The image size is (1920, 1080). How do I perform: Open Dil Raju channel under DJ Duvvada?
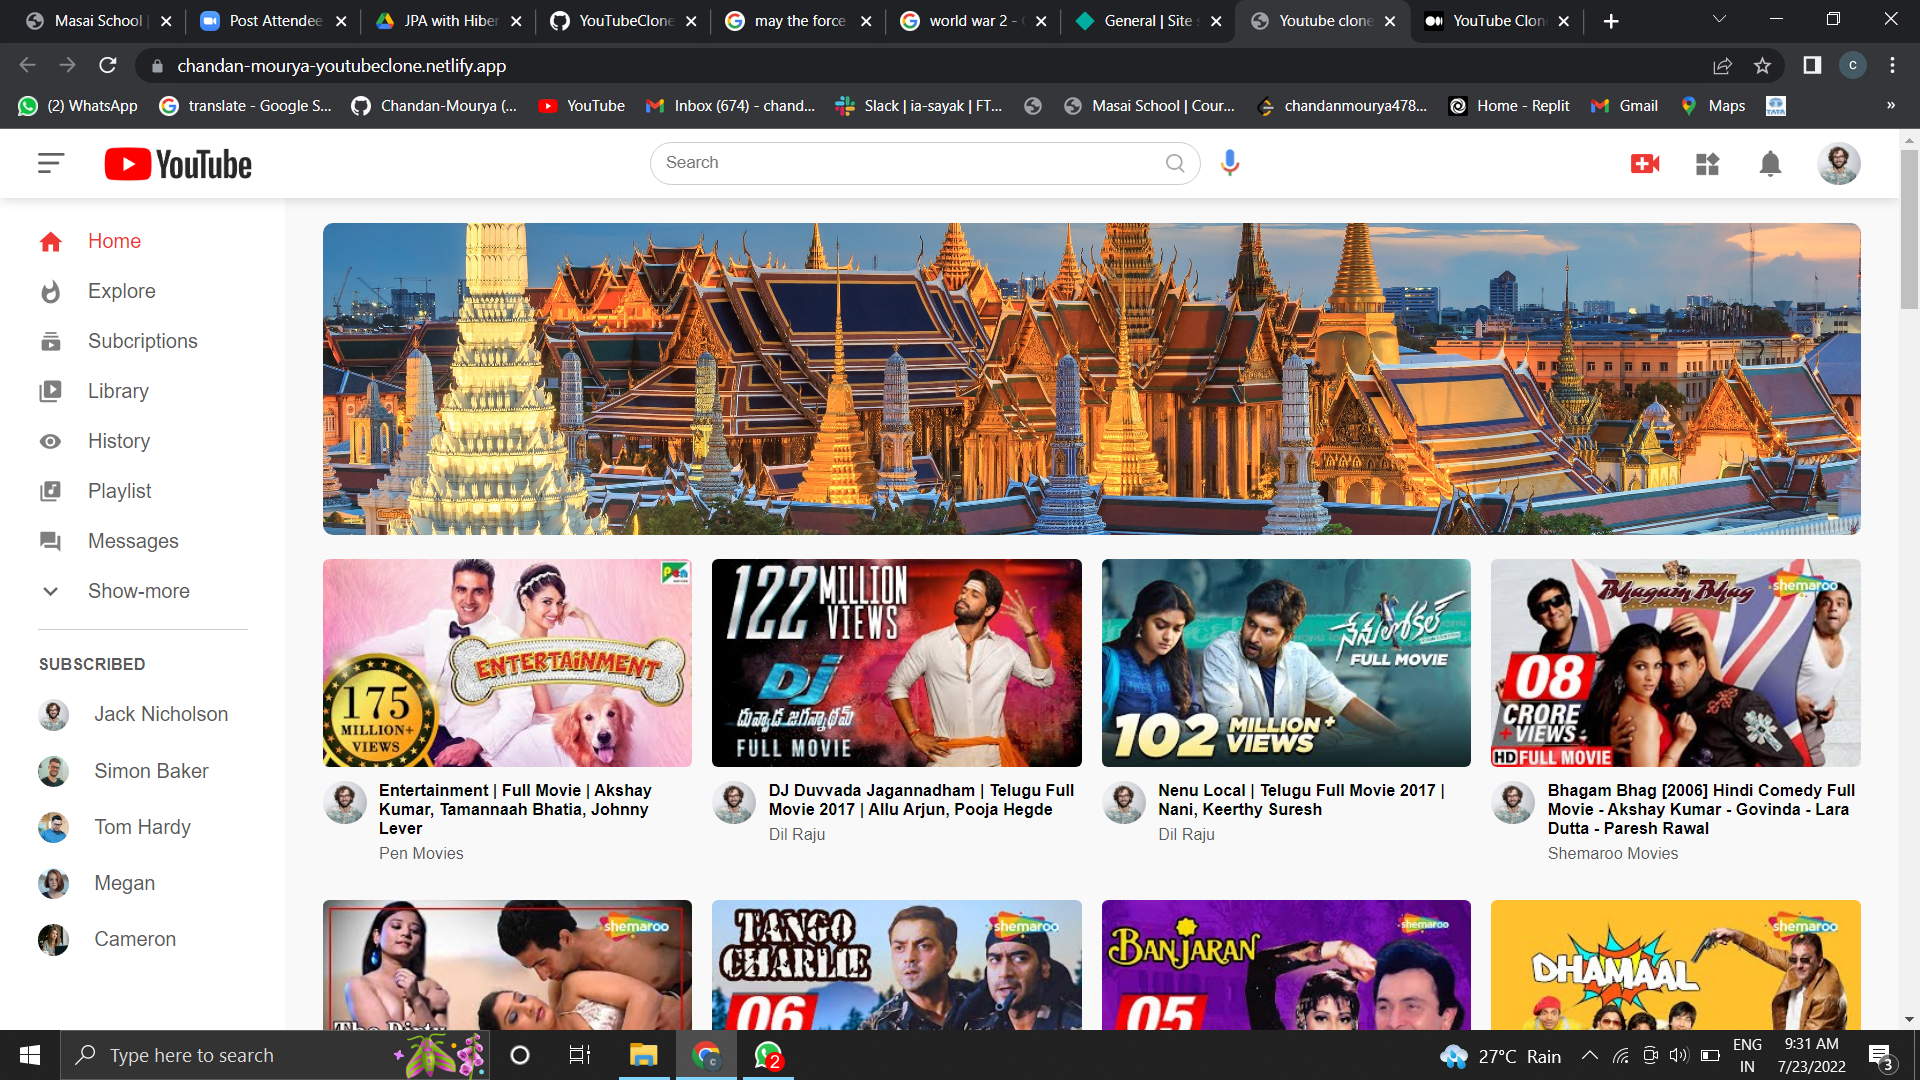pos(797,834)
